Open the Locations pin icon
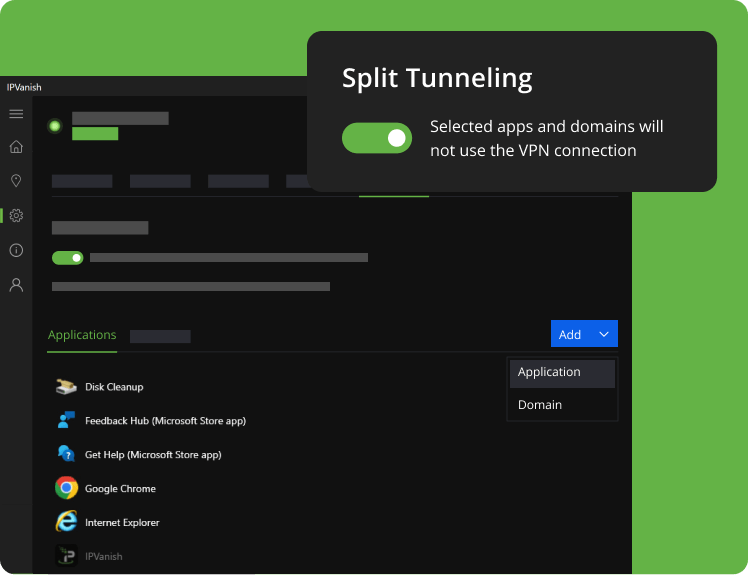The width and height of the screenshot is (748, 575). point(16,181)
